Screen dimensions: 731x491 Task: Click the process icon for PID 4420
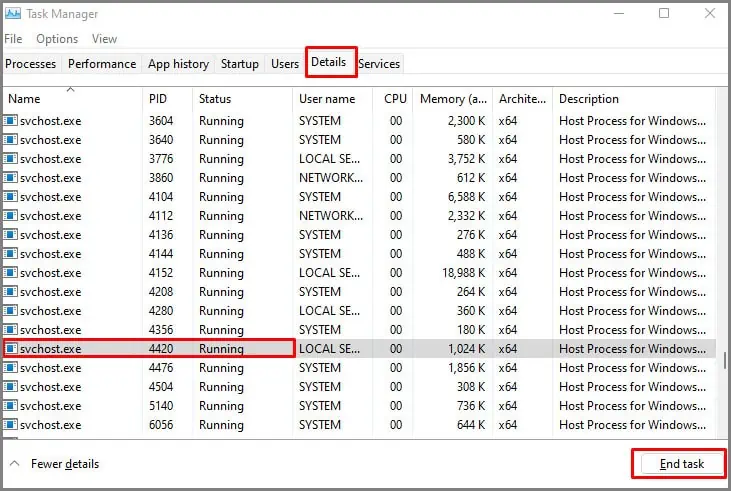coord(10,348)
